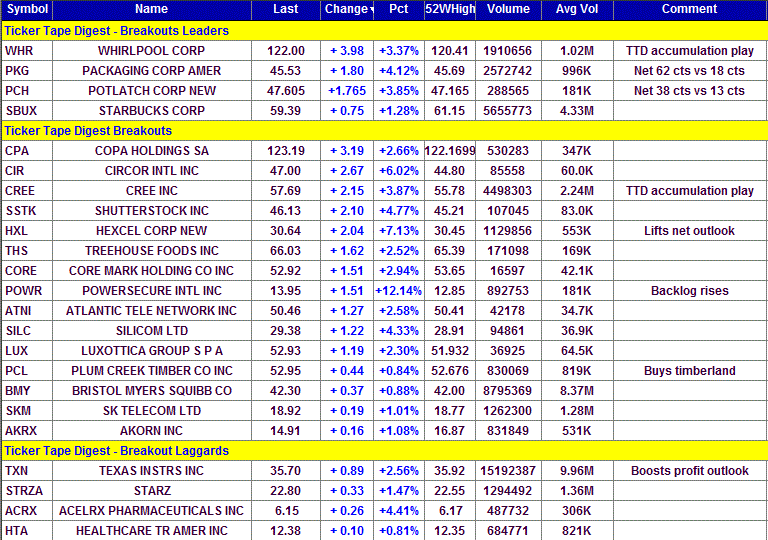This screenshot has width=768, height=540.
Task: Click the Backlog rises comment
Action: [690, 291]
